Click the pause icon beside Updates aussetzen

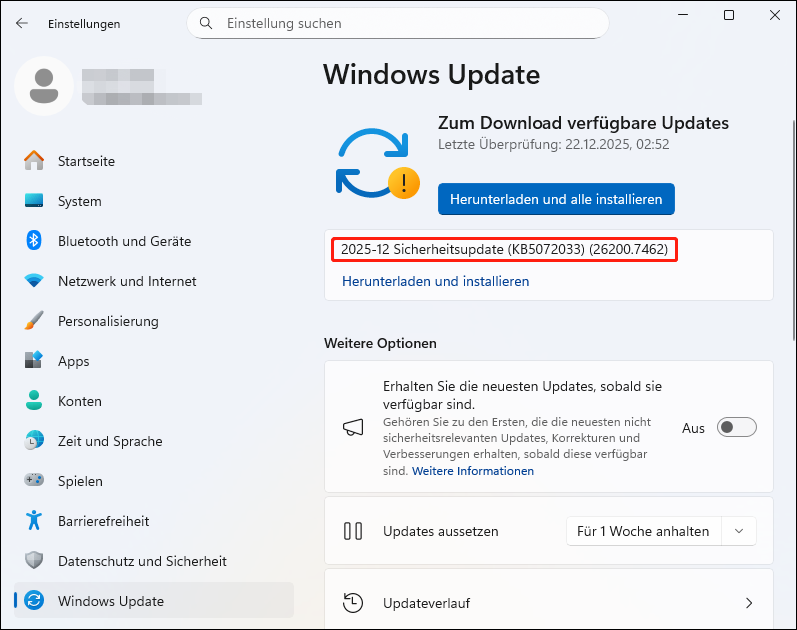tap(353, 531)
